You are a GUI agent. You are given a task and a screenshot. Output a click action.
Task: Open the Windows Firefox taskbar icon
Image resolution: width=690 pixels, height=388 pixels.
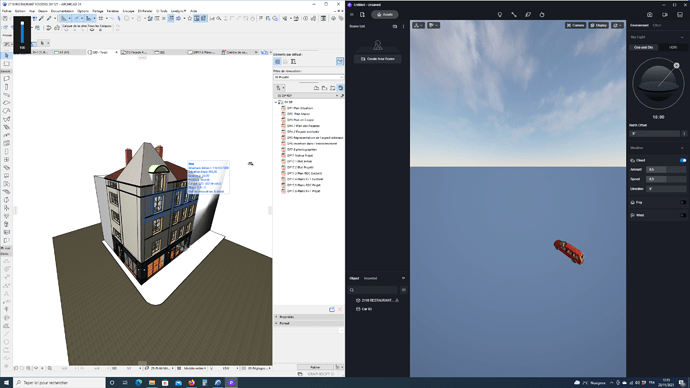(191, 383)
